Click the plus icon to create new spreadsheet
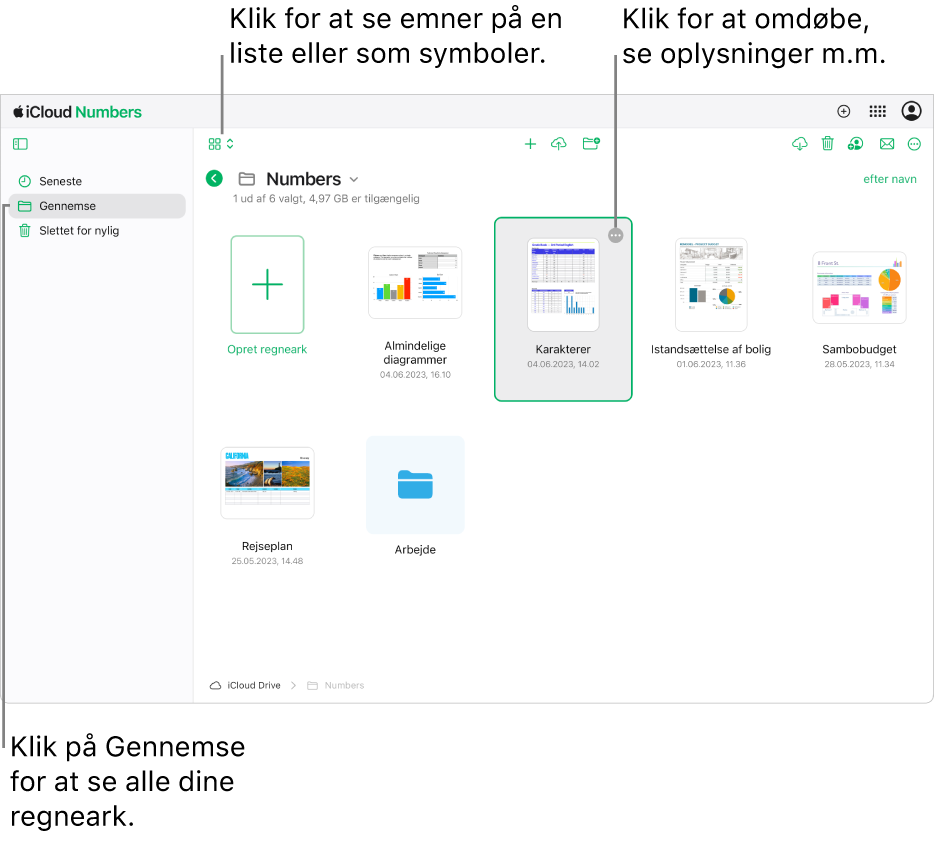Viewport: 935px width, 844px height. coord(530,144)
